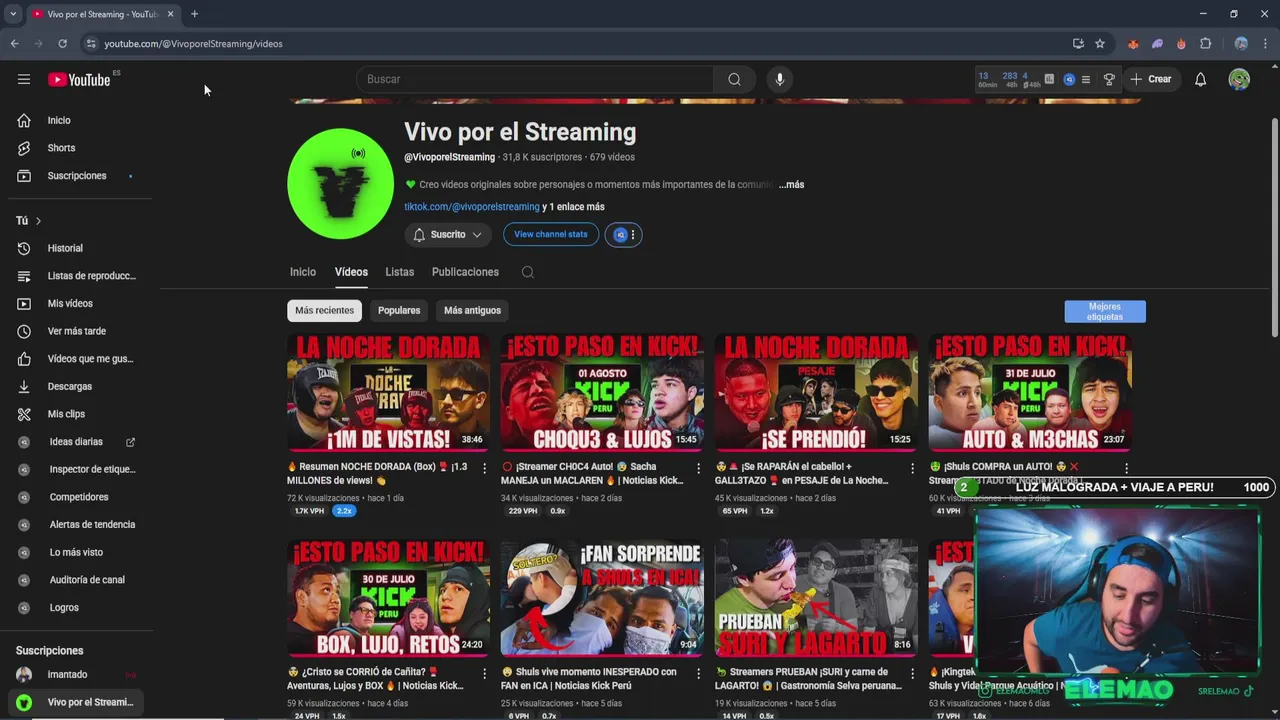Open YouTube notifications bell

click(x=1200, y=79)
